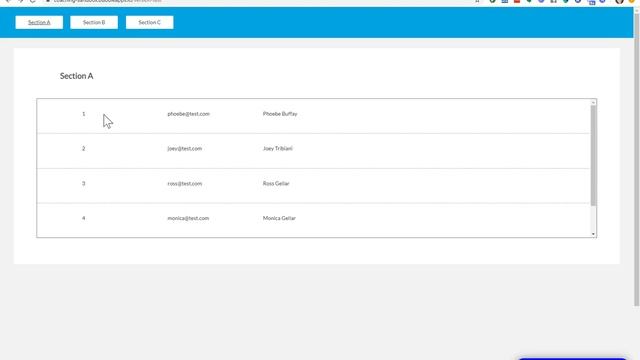
Task: Switch to the Section B tab
Action: pyautogui.click(x=94, y=22)
